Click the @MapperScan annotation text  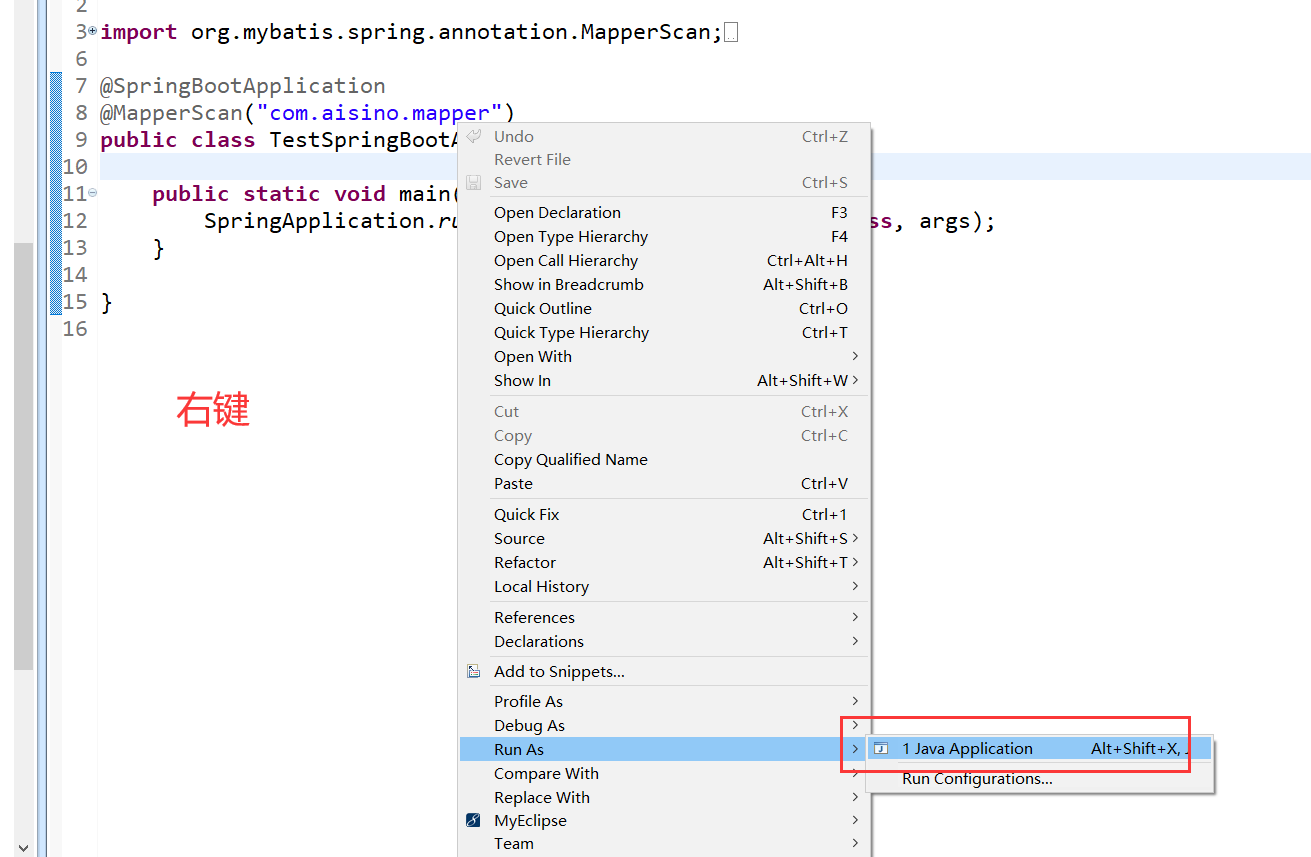(x=171, y=113)
